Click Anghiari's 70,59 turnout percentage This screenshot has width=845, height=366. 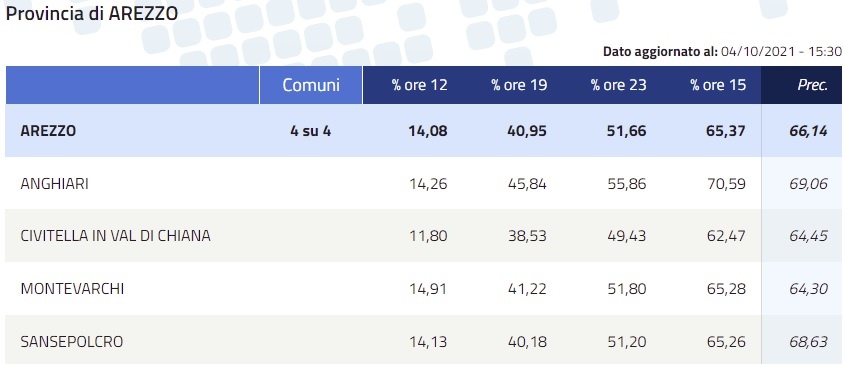726,184
